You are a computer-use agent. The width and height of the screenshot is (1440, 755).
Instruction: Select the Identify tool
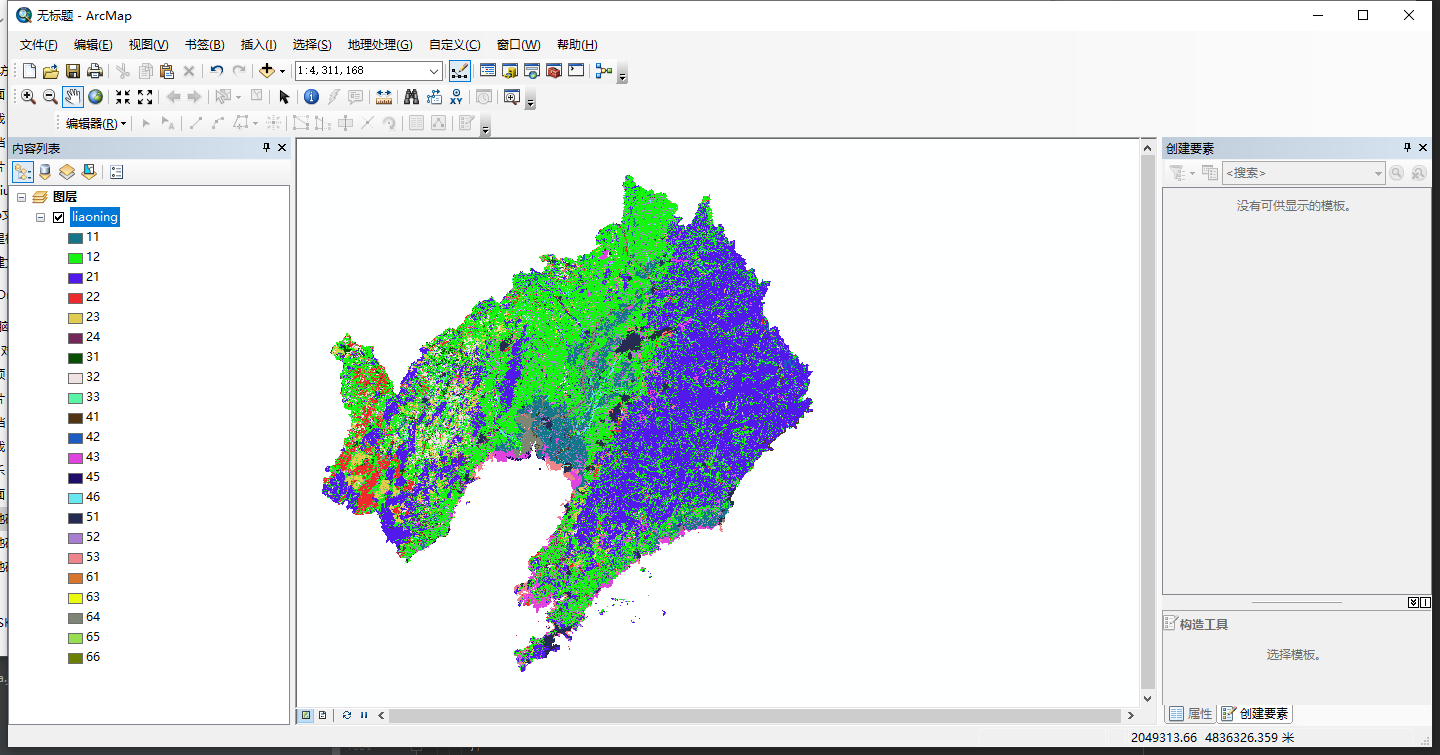[312, 96]
